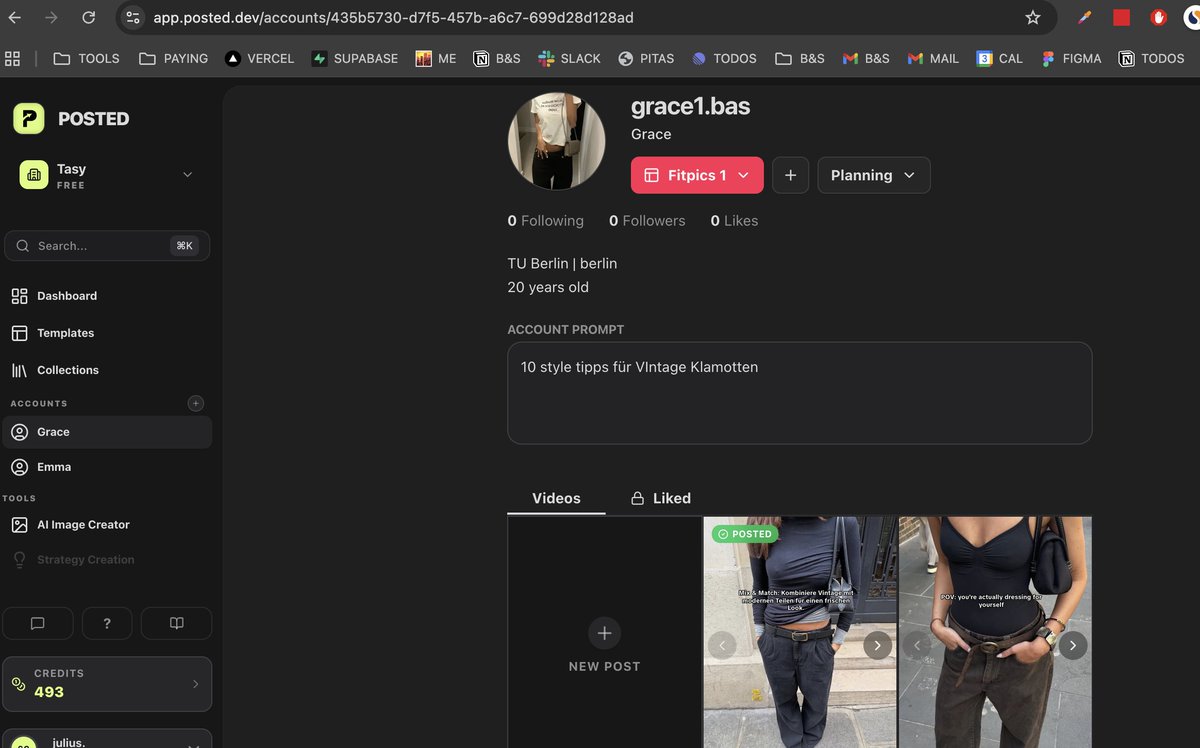Click the browser back arrow
Viewport: 1200px width, 748px height.
[x=15, y=18]
